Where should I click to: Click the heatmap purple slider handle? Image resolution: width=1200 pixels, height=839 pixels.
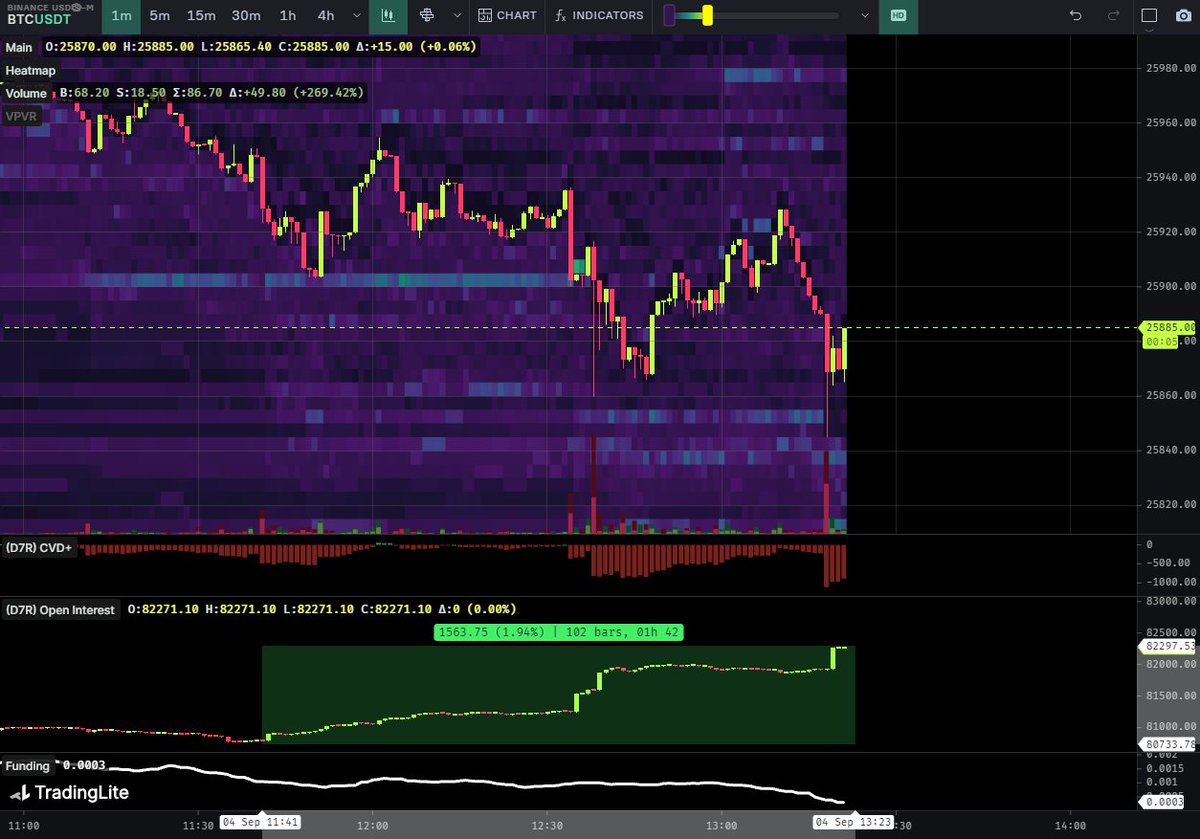(x=669, y=16)
